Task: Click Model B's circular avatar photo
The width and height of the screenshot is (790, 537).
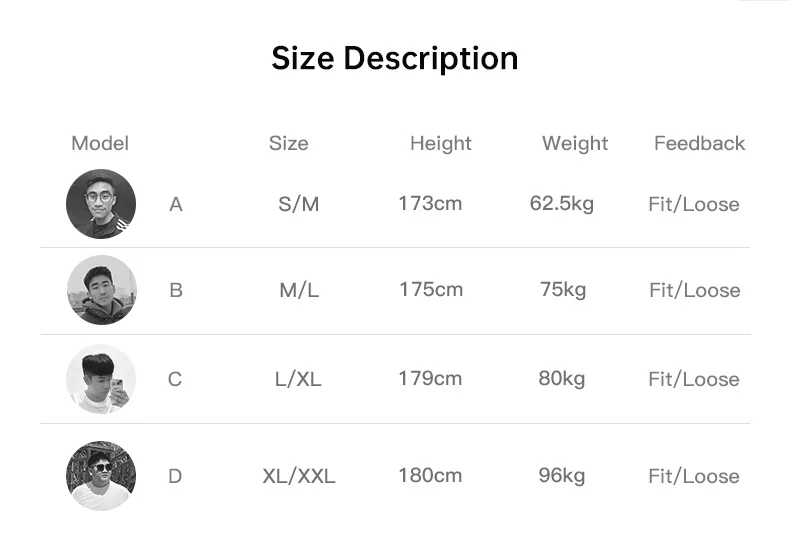Action: pyautogui.click(x=101, y=290)
